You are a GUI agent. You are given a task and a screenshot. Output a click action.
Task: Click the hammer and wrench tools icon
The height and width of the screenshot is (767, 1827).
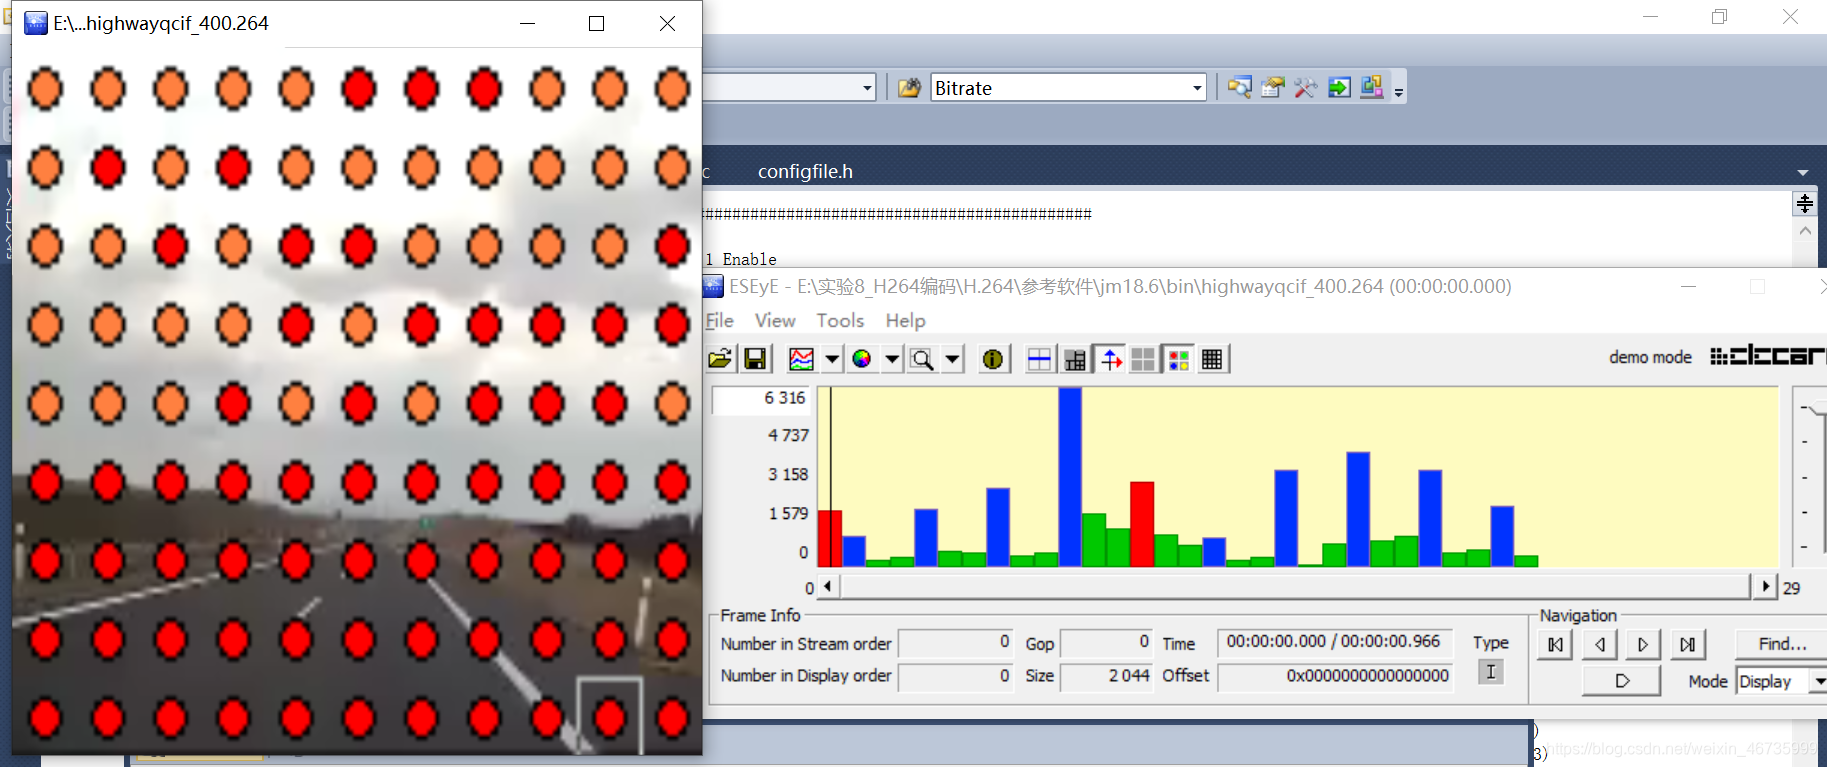tap(1305, 87)
